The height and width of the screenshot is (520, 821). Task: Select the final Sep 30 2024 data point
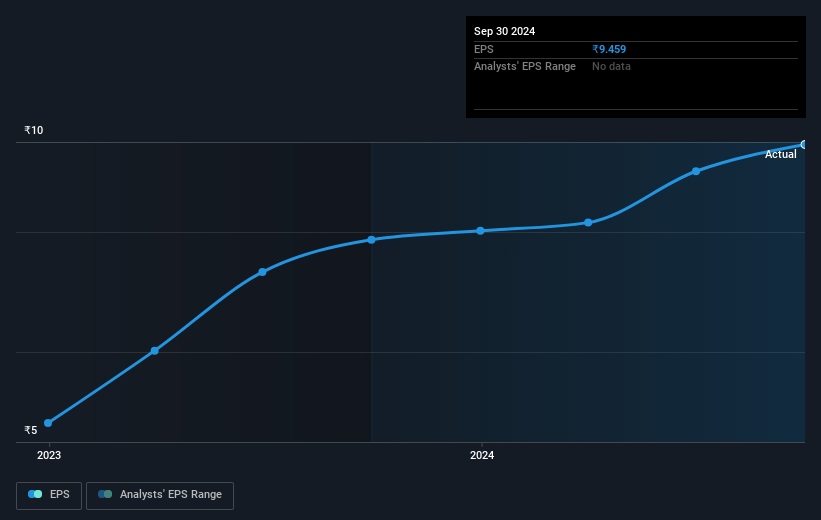click(x=803, y=145)
